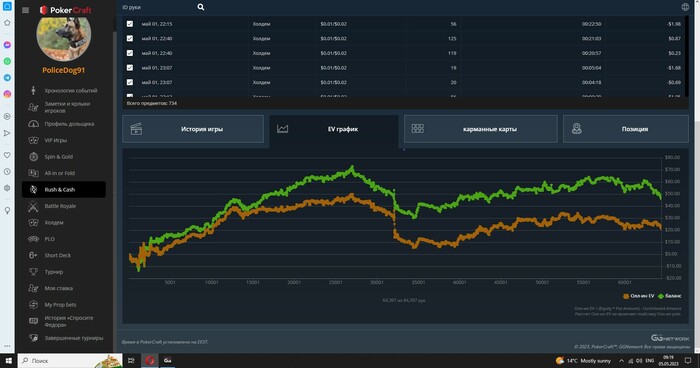
Task: Open Холдем in the left menu
Action: (x=64, y=222)
